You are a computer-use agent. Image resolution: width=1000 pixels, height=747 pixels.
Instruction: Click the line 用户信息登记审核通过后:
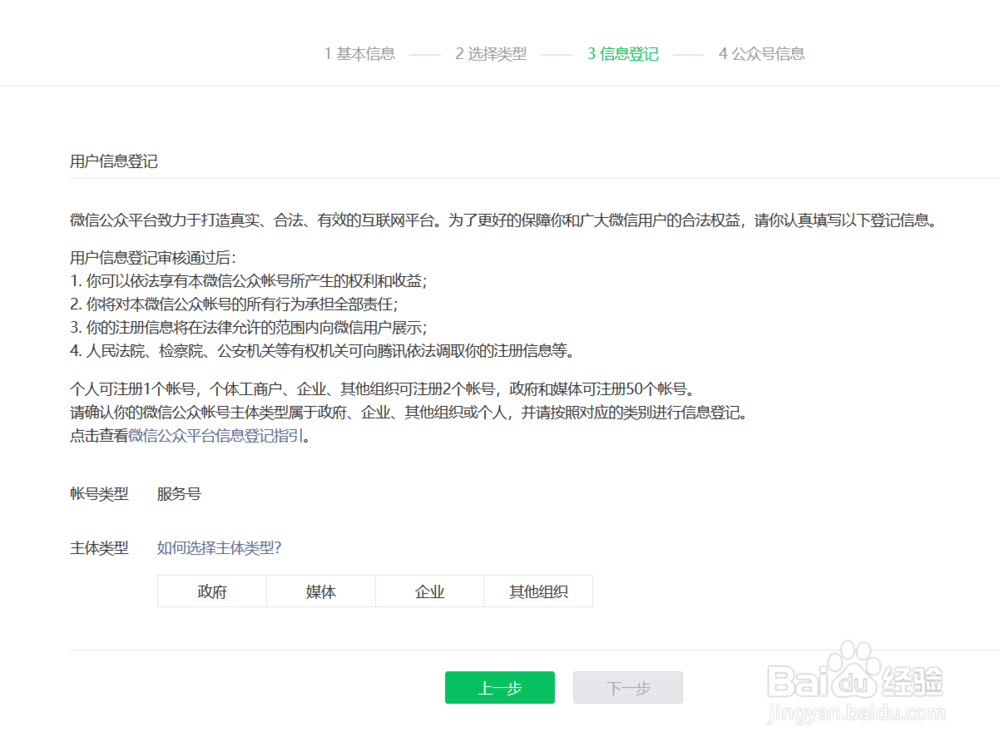click(152, 258)
